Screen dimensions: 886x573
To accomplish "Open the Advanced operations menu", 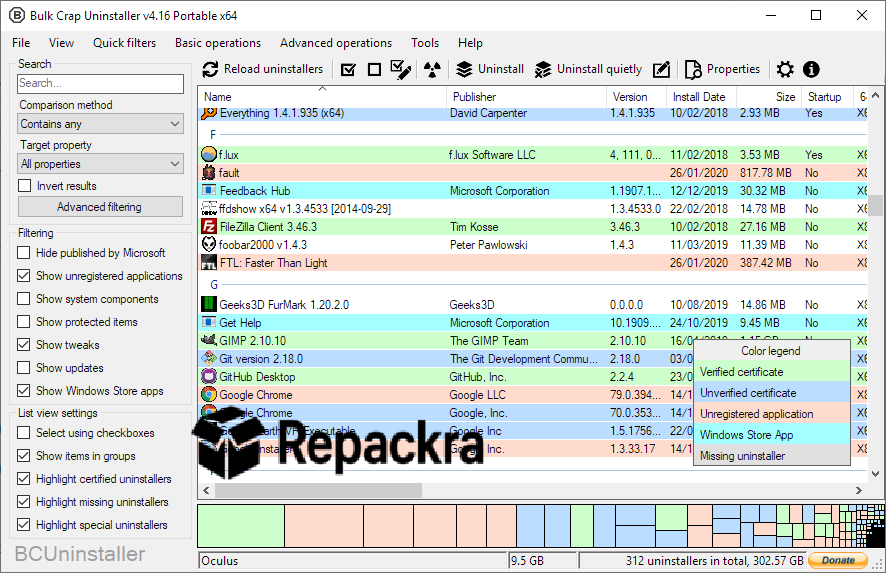I will point(336,43).
